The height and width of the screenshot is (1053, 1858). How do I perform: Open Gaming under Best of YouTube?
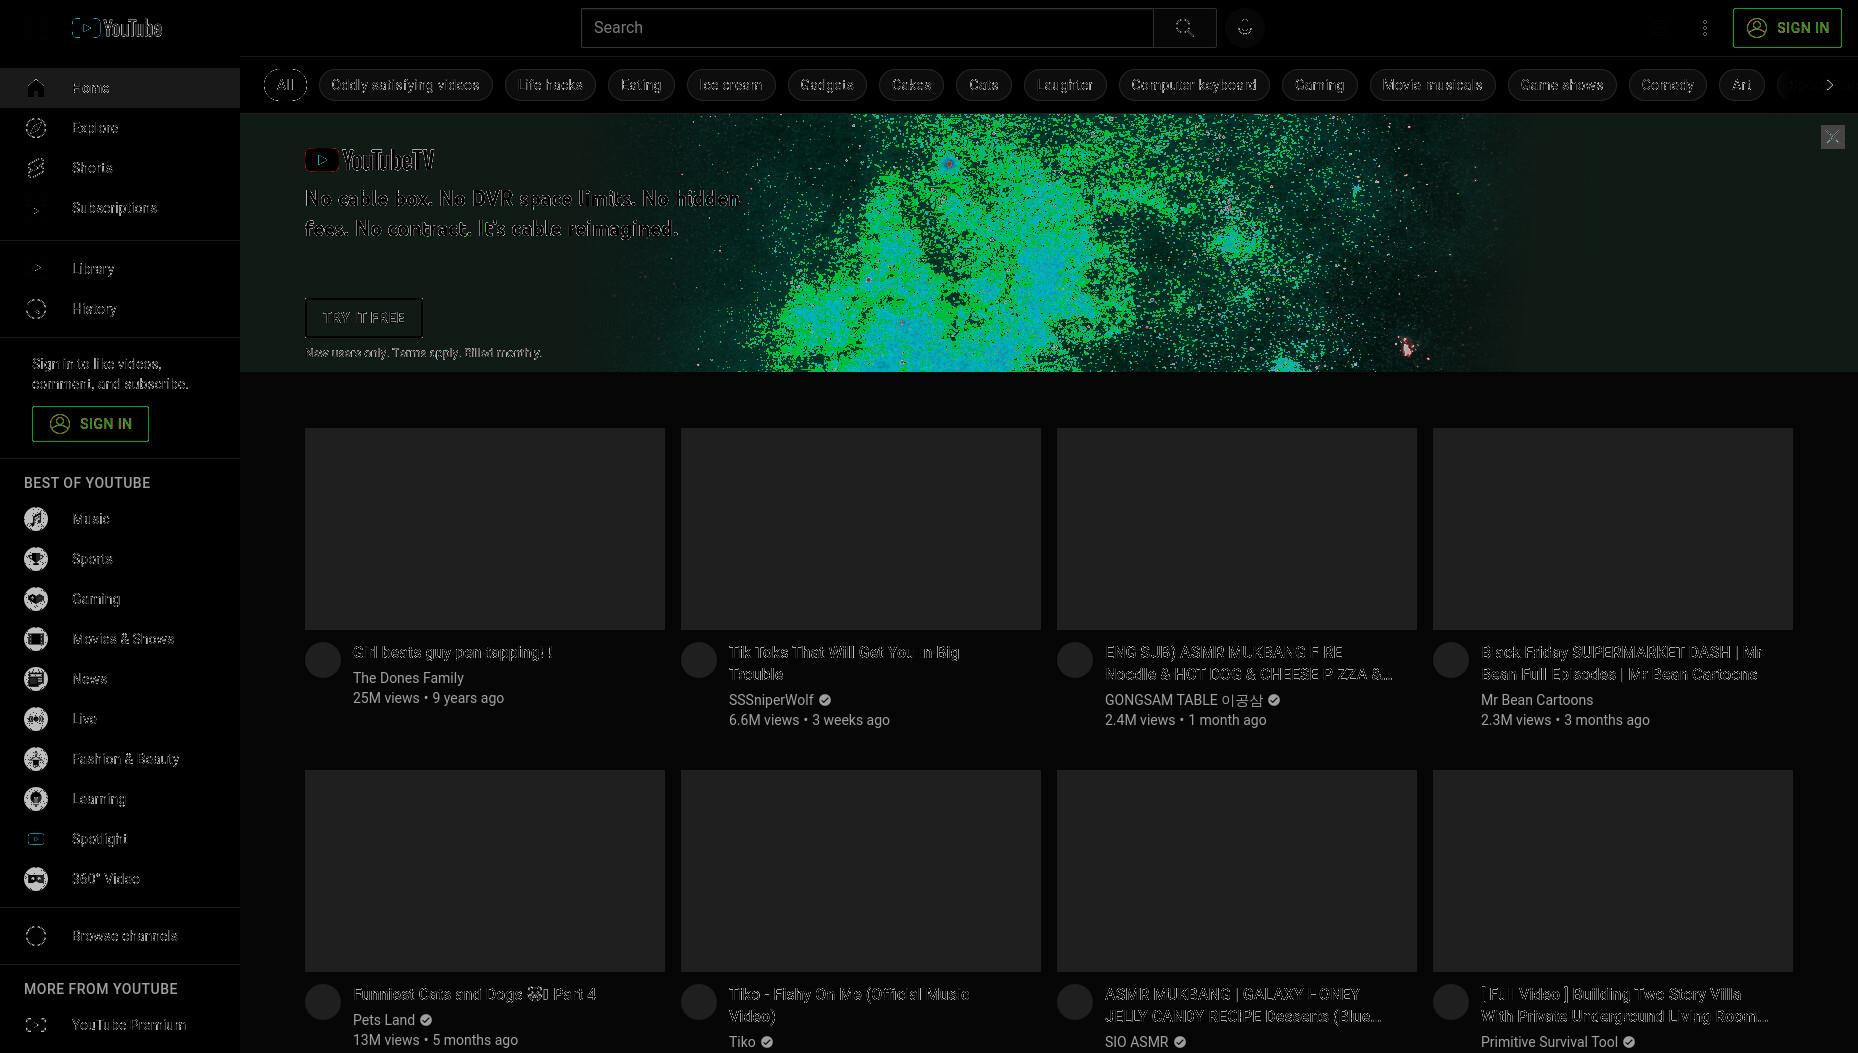pos(120,599)
